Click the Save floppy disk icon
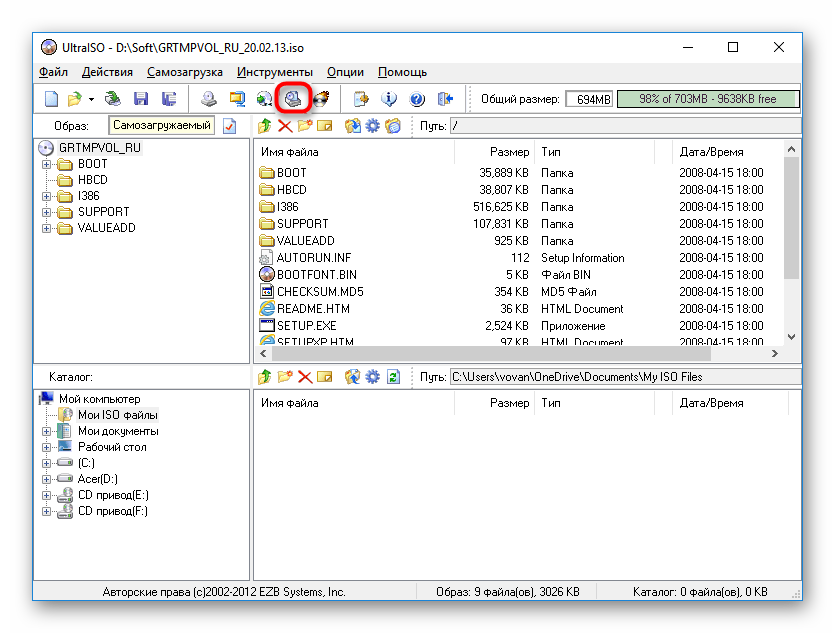The width and height of the screenshot is (835, 633). click(141, 99)
